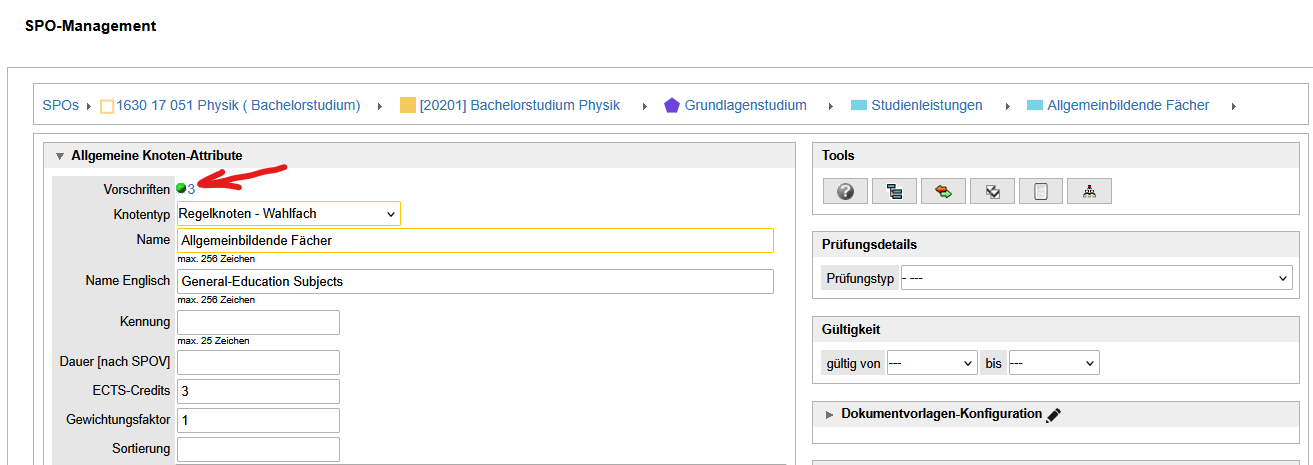Expand the Dokumentvorlagen-Konfiguration section
Screen dimensions: 1313x465
point(830,414)
